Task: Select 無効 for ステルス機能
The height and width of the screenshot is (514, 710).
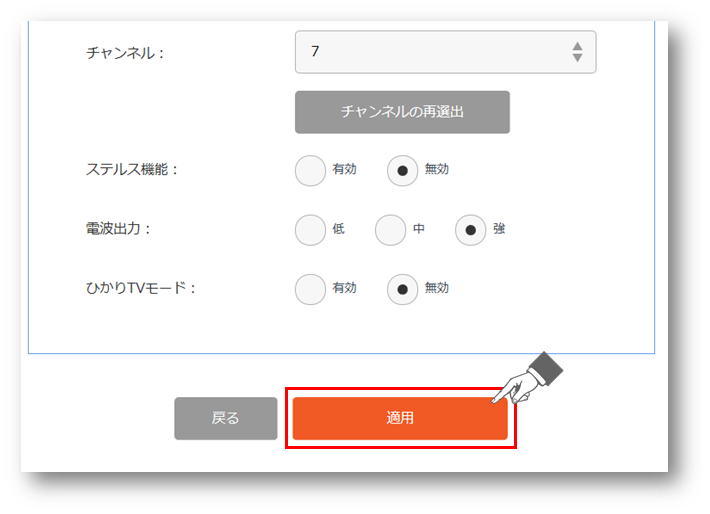Action: point(402,171)
